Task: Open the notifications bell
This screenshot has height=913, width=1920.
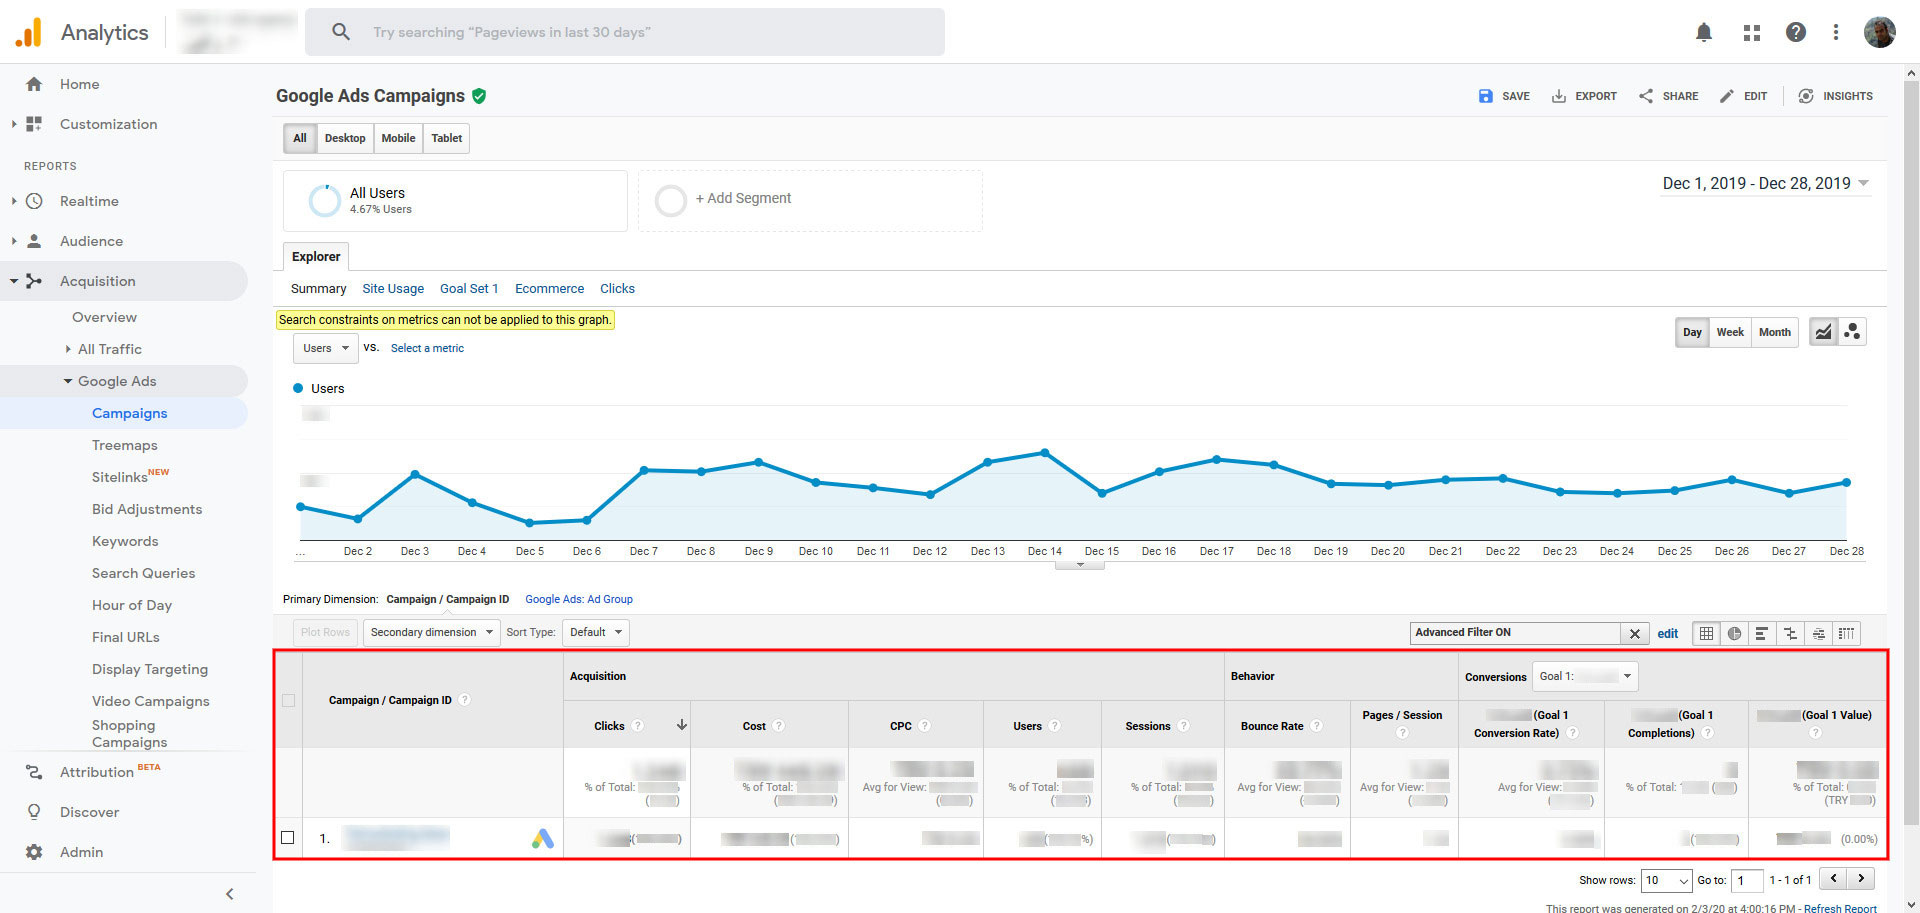Action: (x=1704, y=32)
